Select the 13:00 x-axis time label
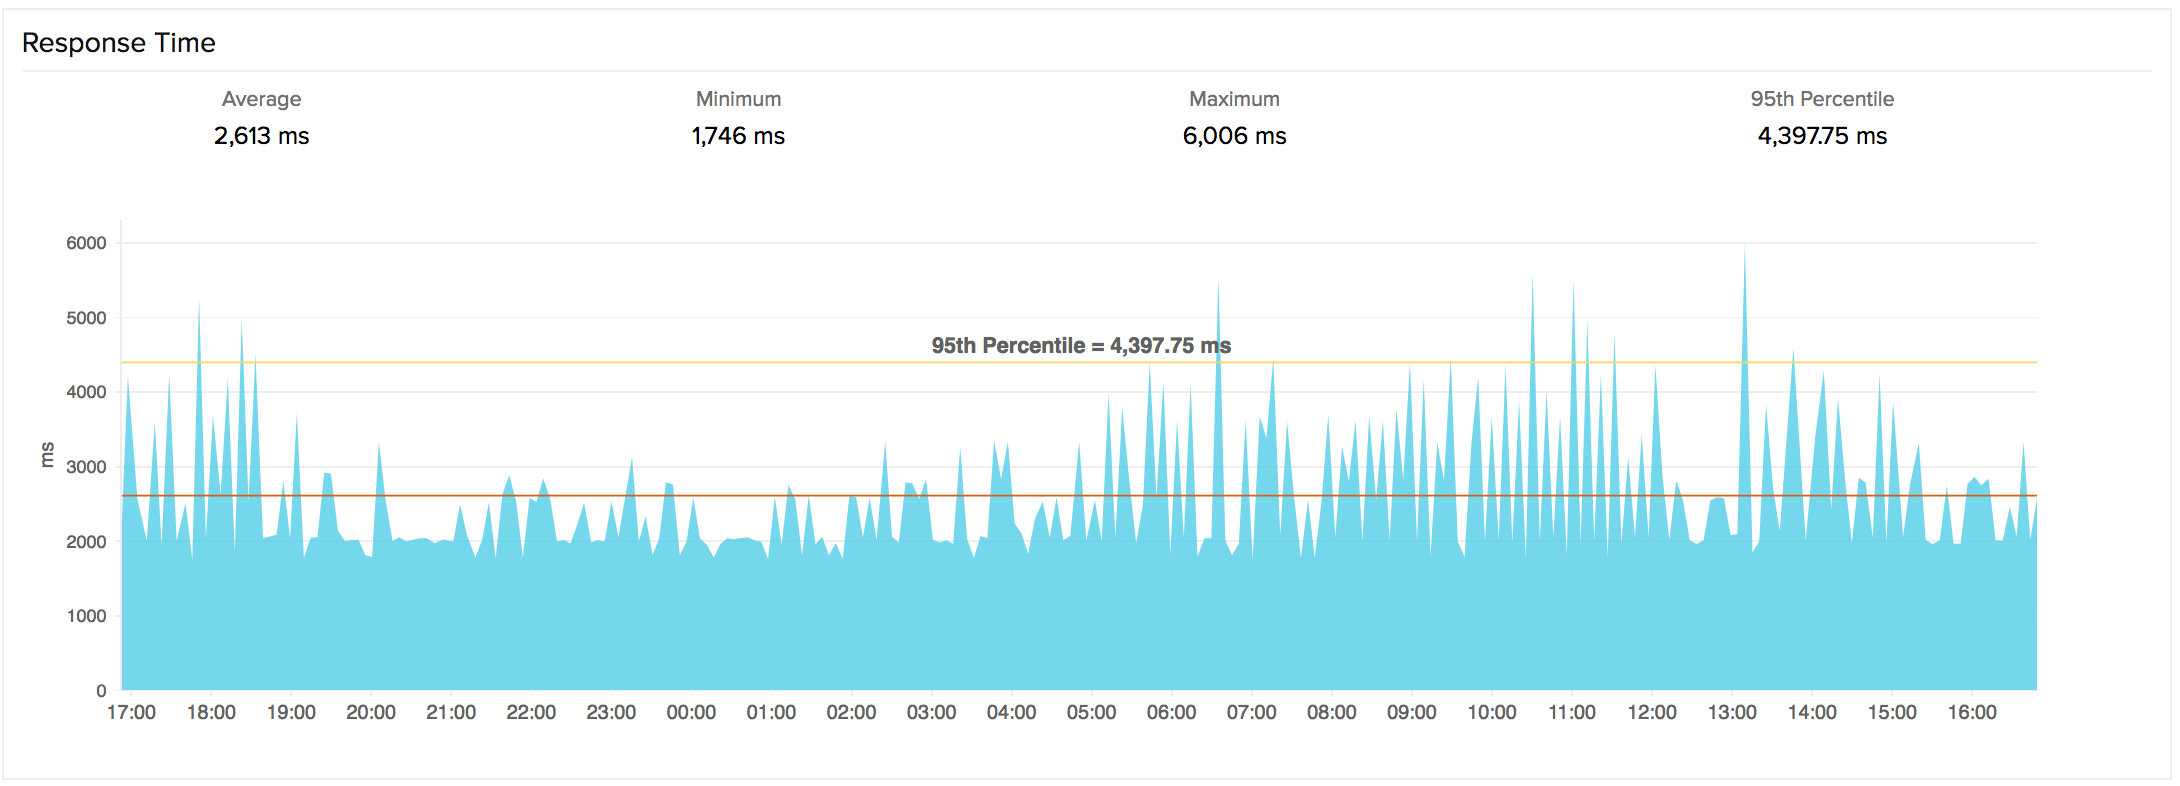The width and height of the screenshot is (2180, 786). point(1732,713)
